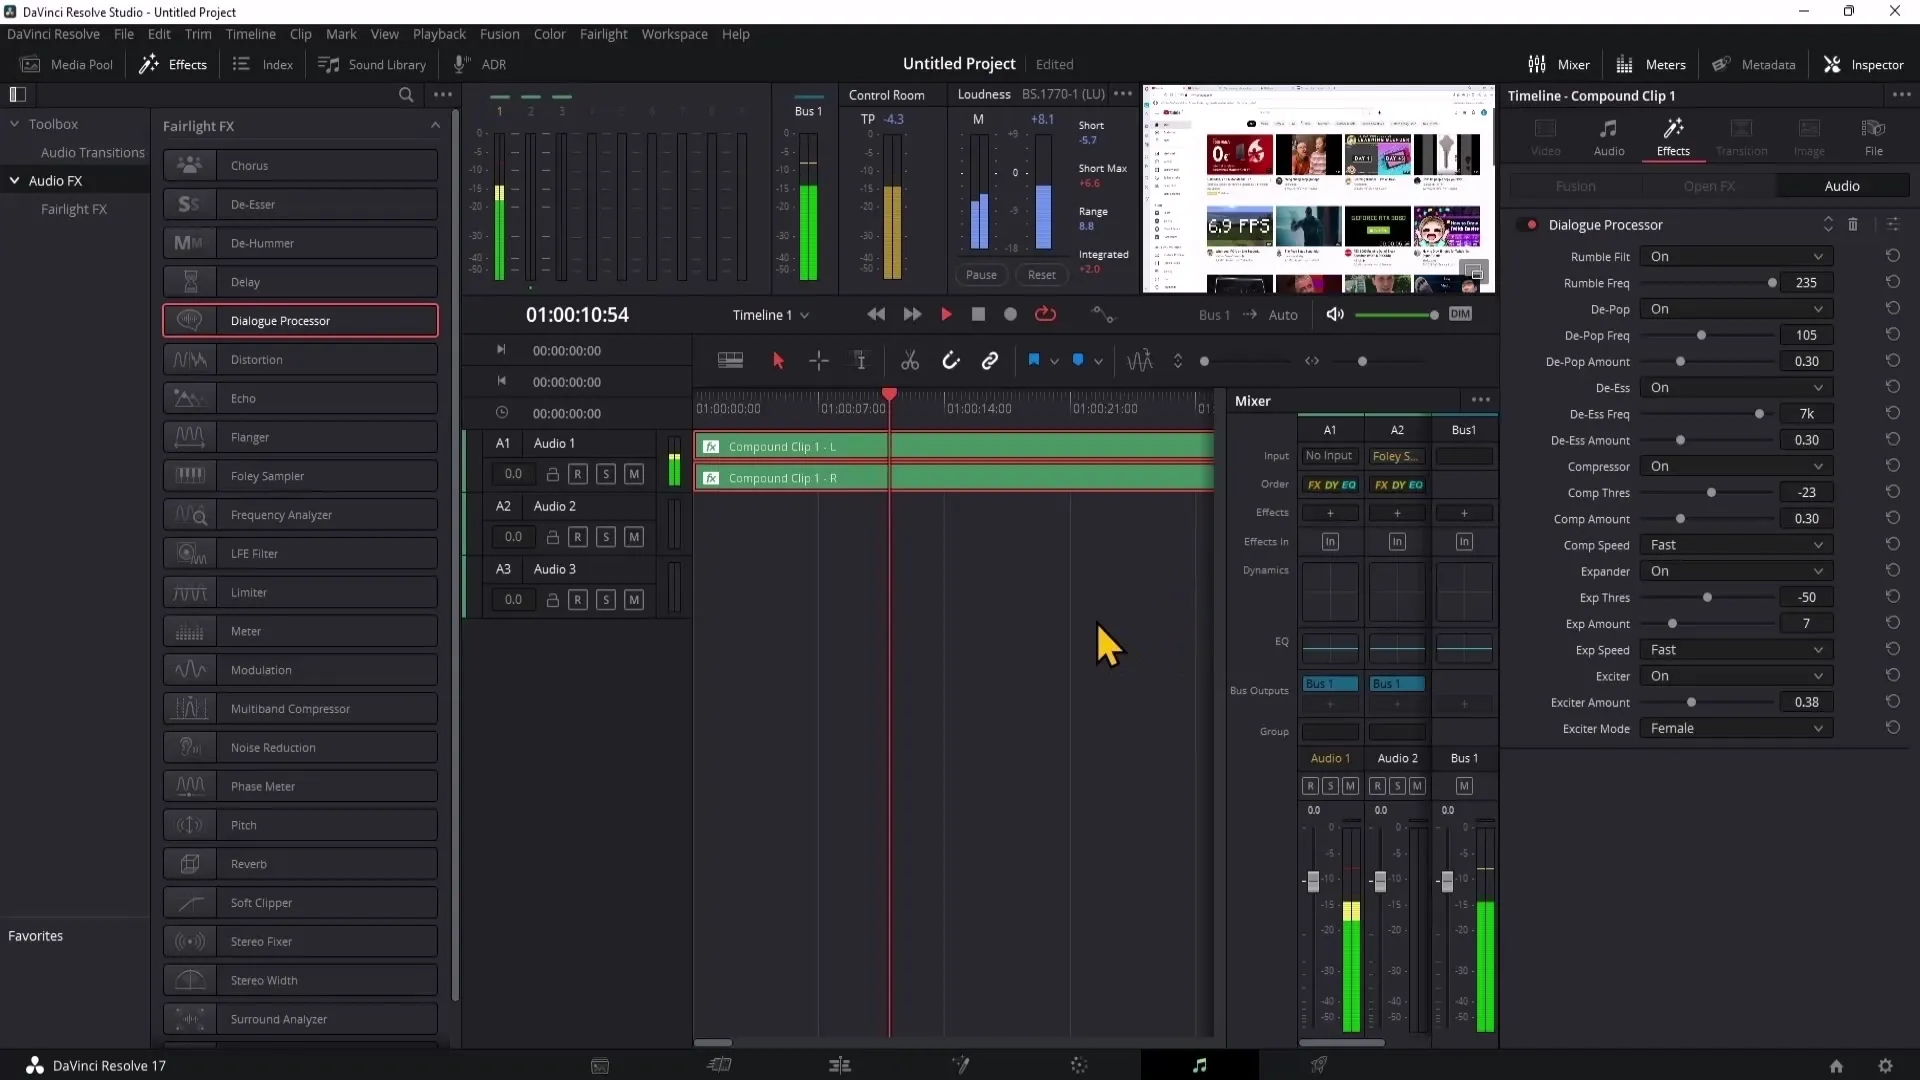Click the Pause button in Control Room
The image size is (1920, 1080).
[981, 273]
